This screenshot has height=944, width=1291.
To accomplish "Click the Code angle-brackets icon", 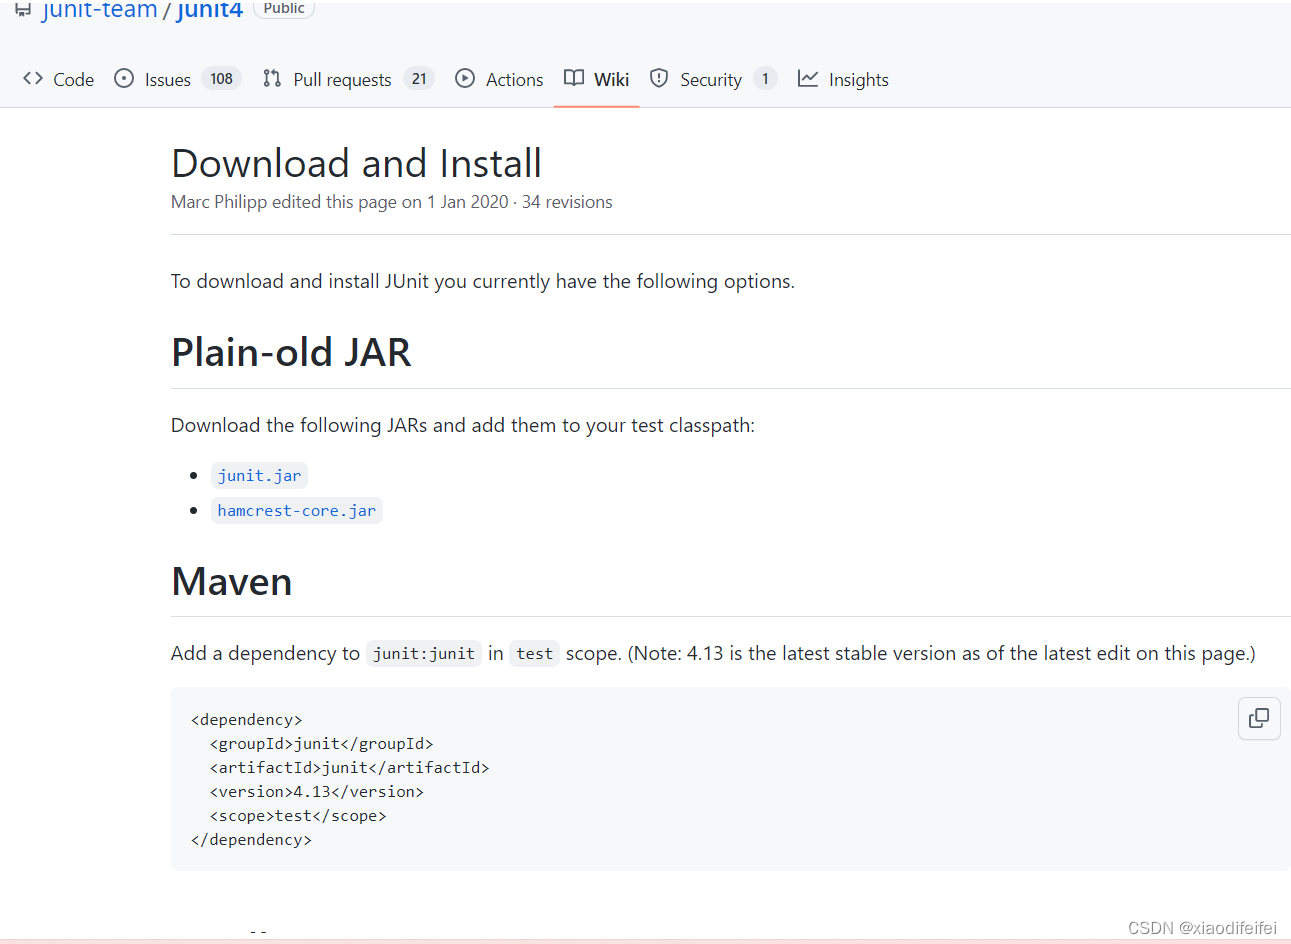I will point(33,78).
